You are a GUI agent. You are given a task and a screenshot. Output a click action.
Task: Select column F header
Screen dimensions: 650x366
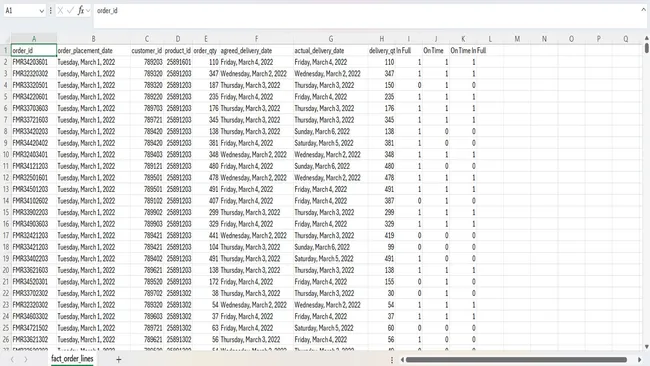256,39
